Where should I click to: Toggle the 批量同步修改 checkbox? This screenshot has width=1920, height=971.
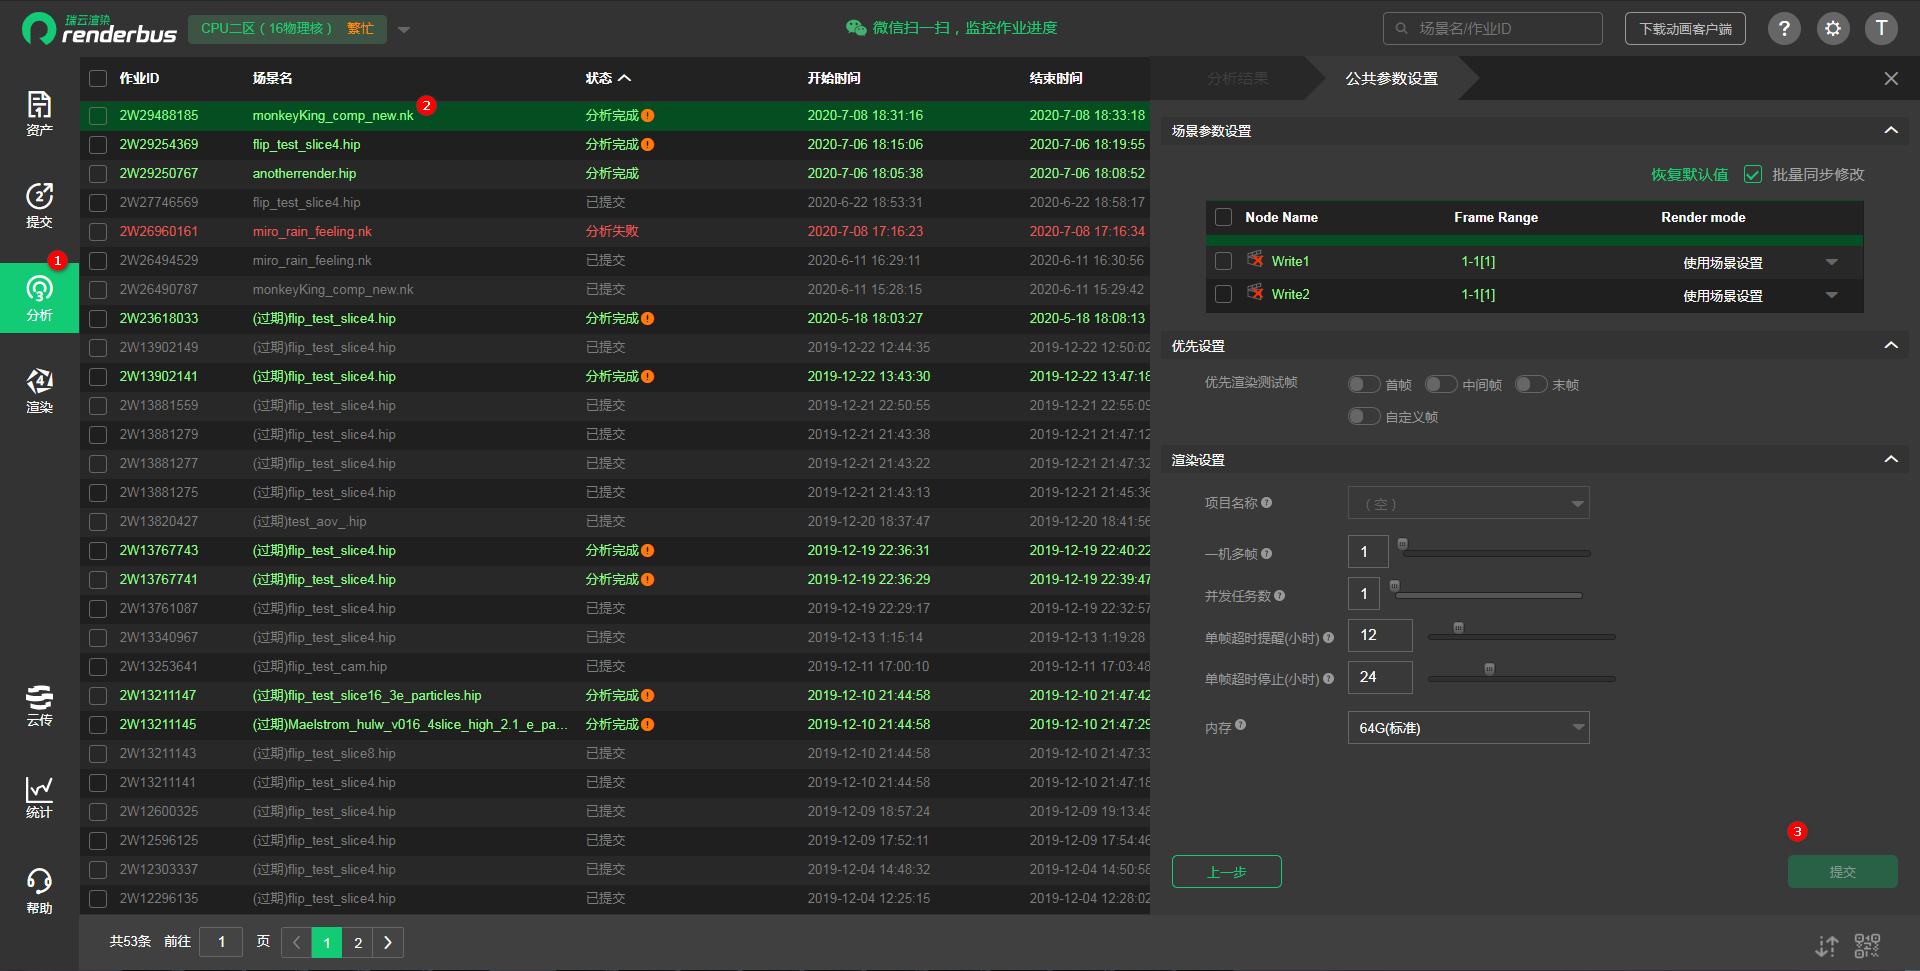point(1752,174)
